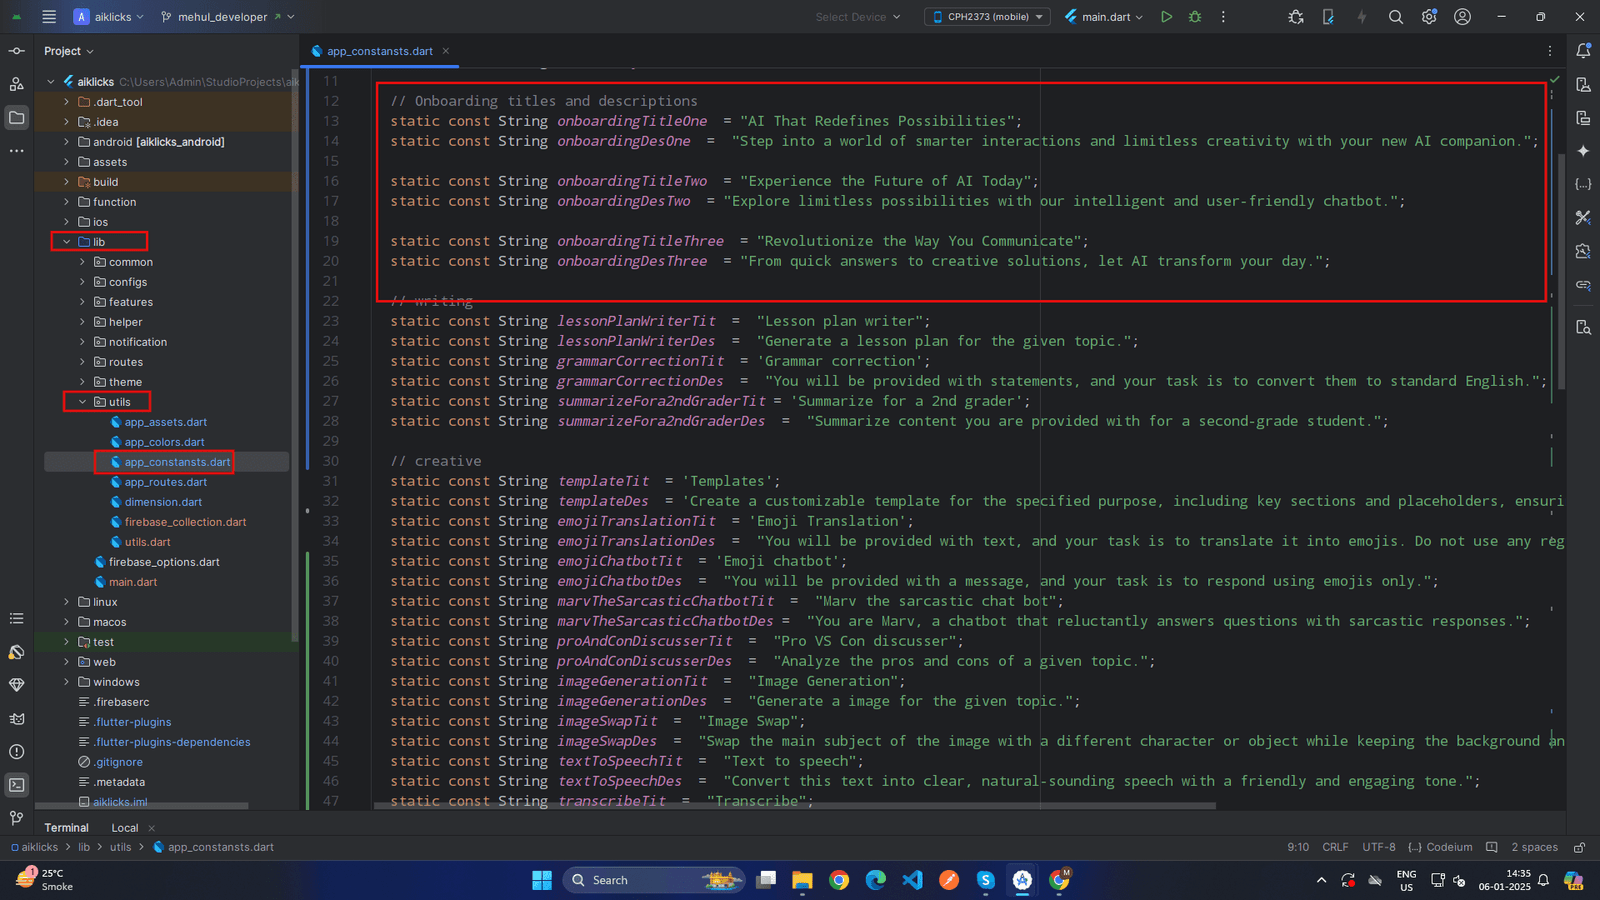1600x900 pixels.
Task: Open app_colors.dart in the project tree
Action: click(x=164, y=442)
